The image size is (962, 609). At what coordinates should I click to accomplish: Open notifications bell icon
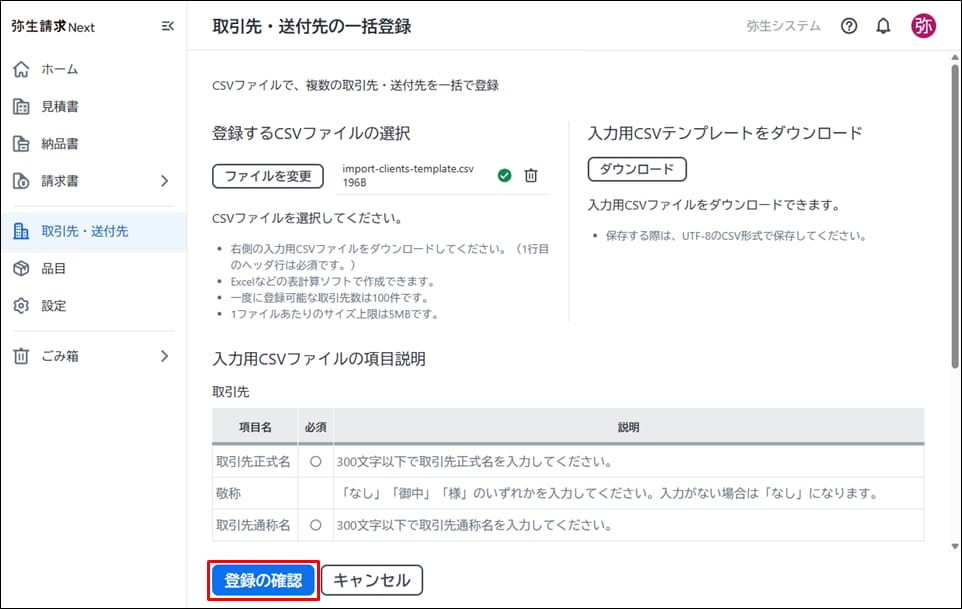tap(883, 27)
